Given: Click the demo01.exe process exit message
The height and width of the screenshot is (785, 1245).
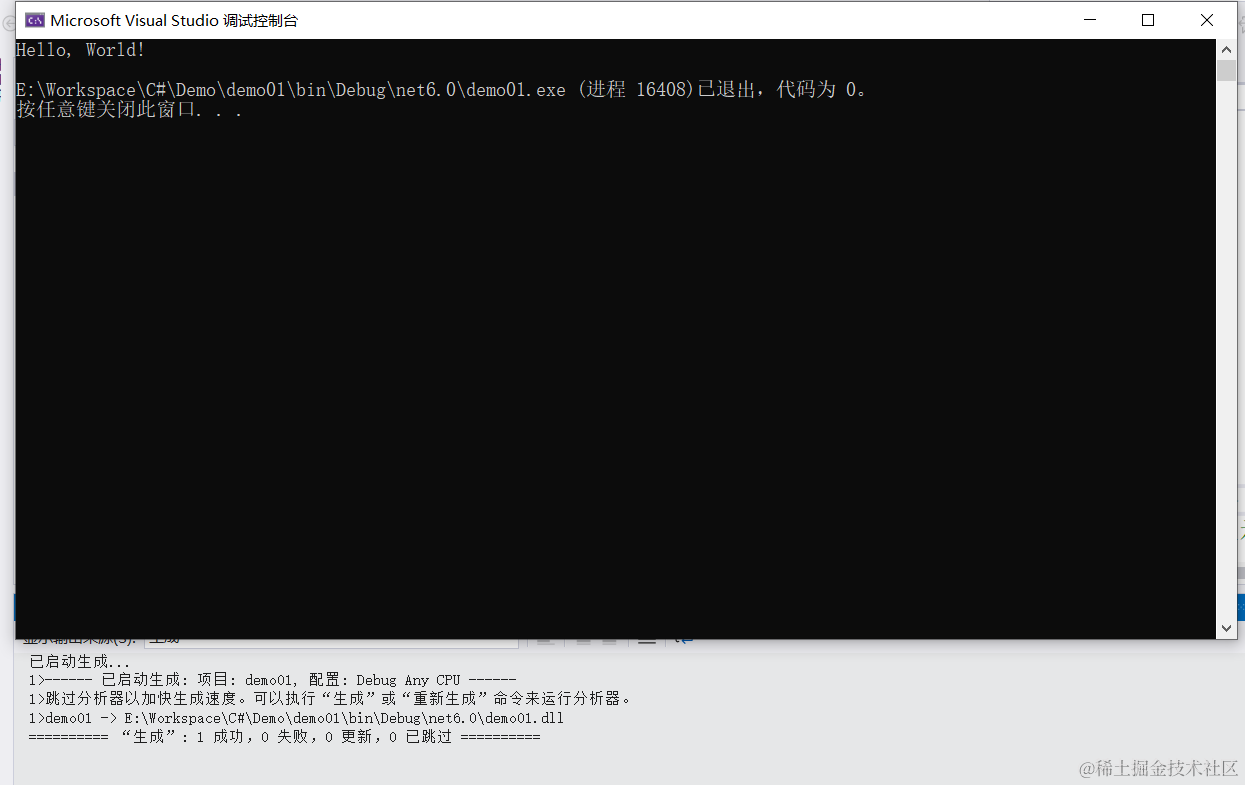Looking at the screenshot, I should point(442,90).
